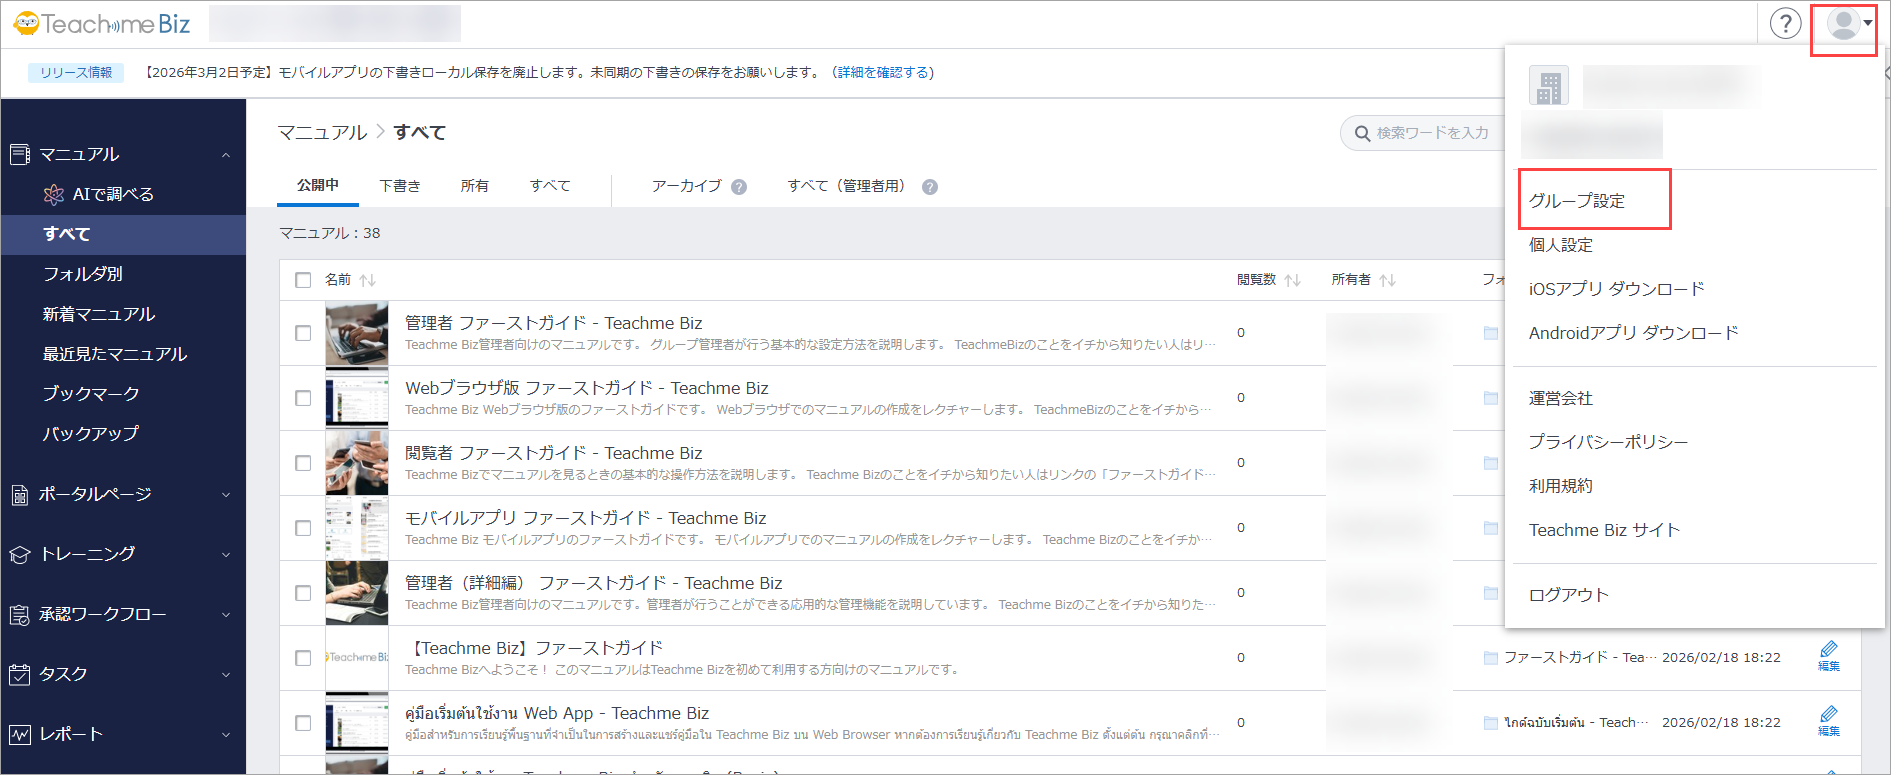Image resolution: width=1891 pixels, height=775 pixels.
Task: Select ログアウト in the account menu
Action: tap(1569, 595)
